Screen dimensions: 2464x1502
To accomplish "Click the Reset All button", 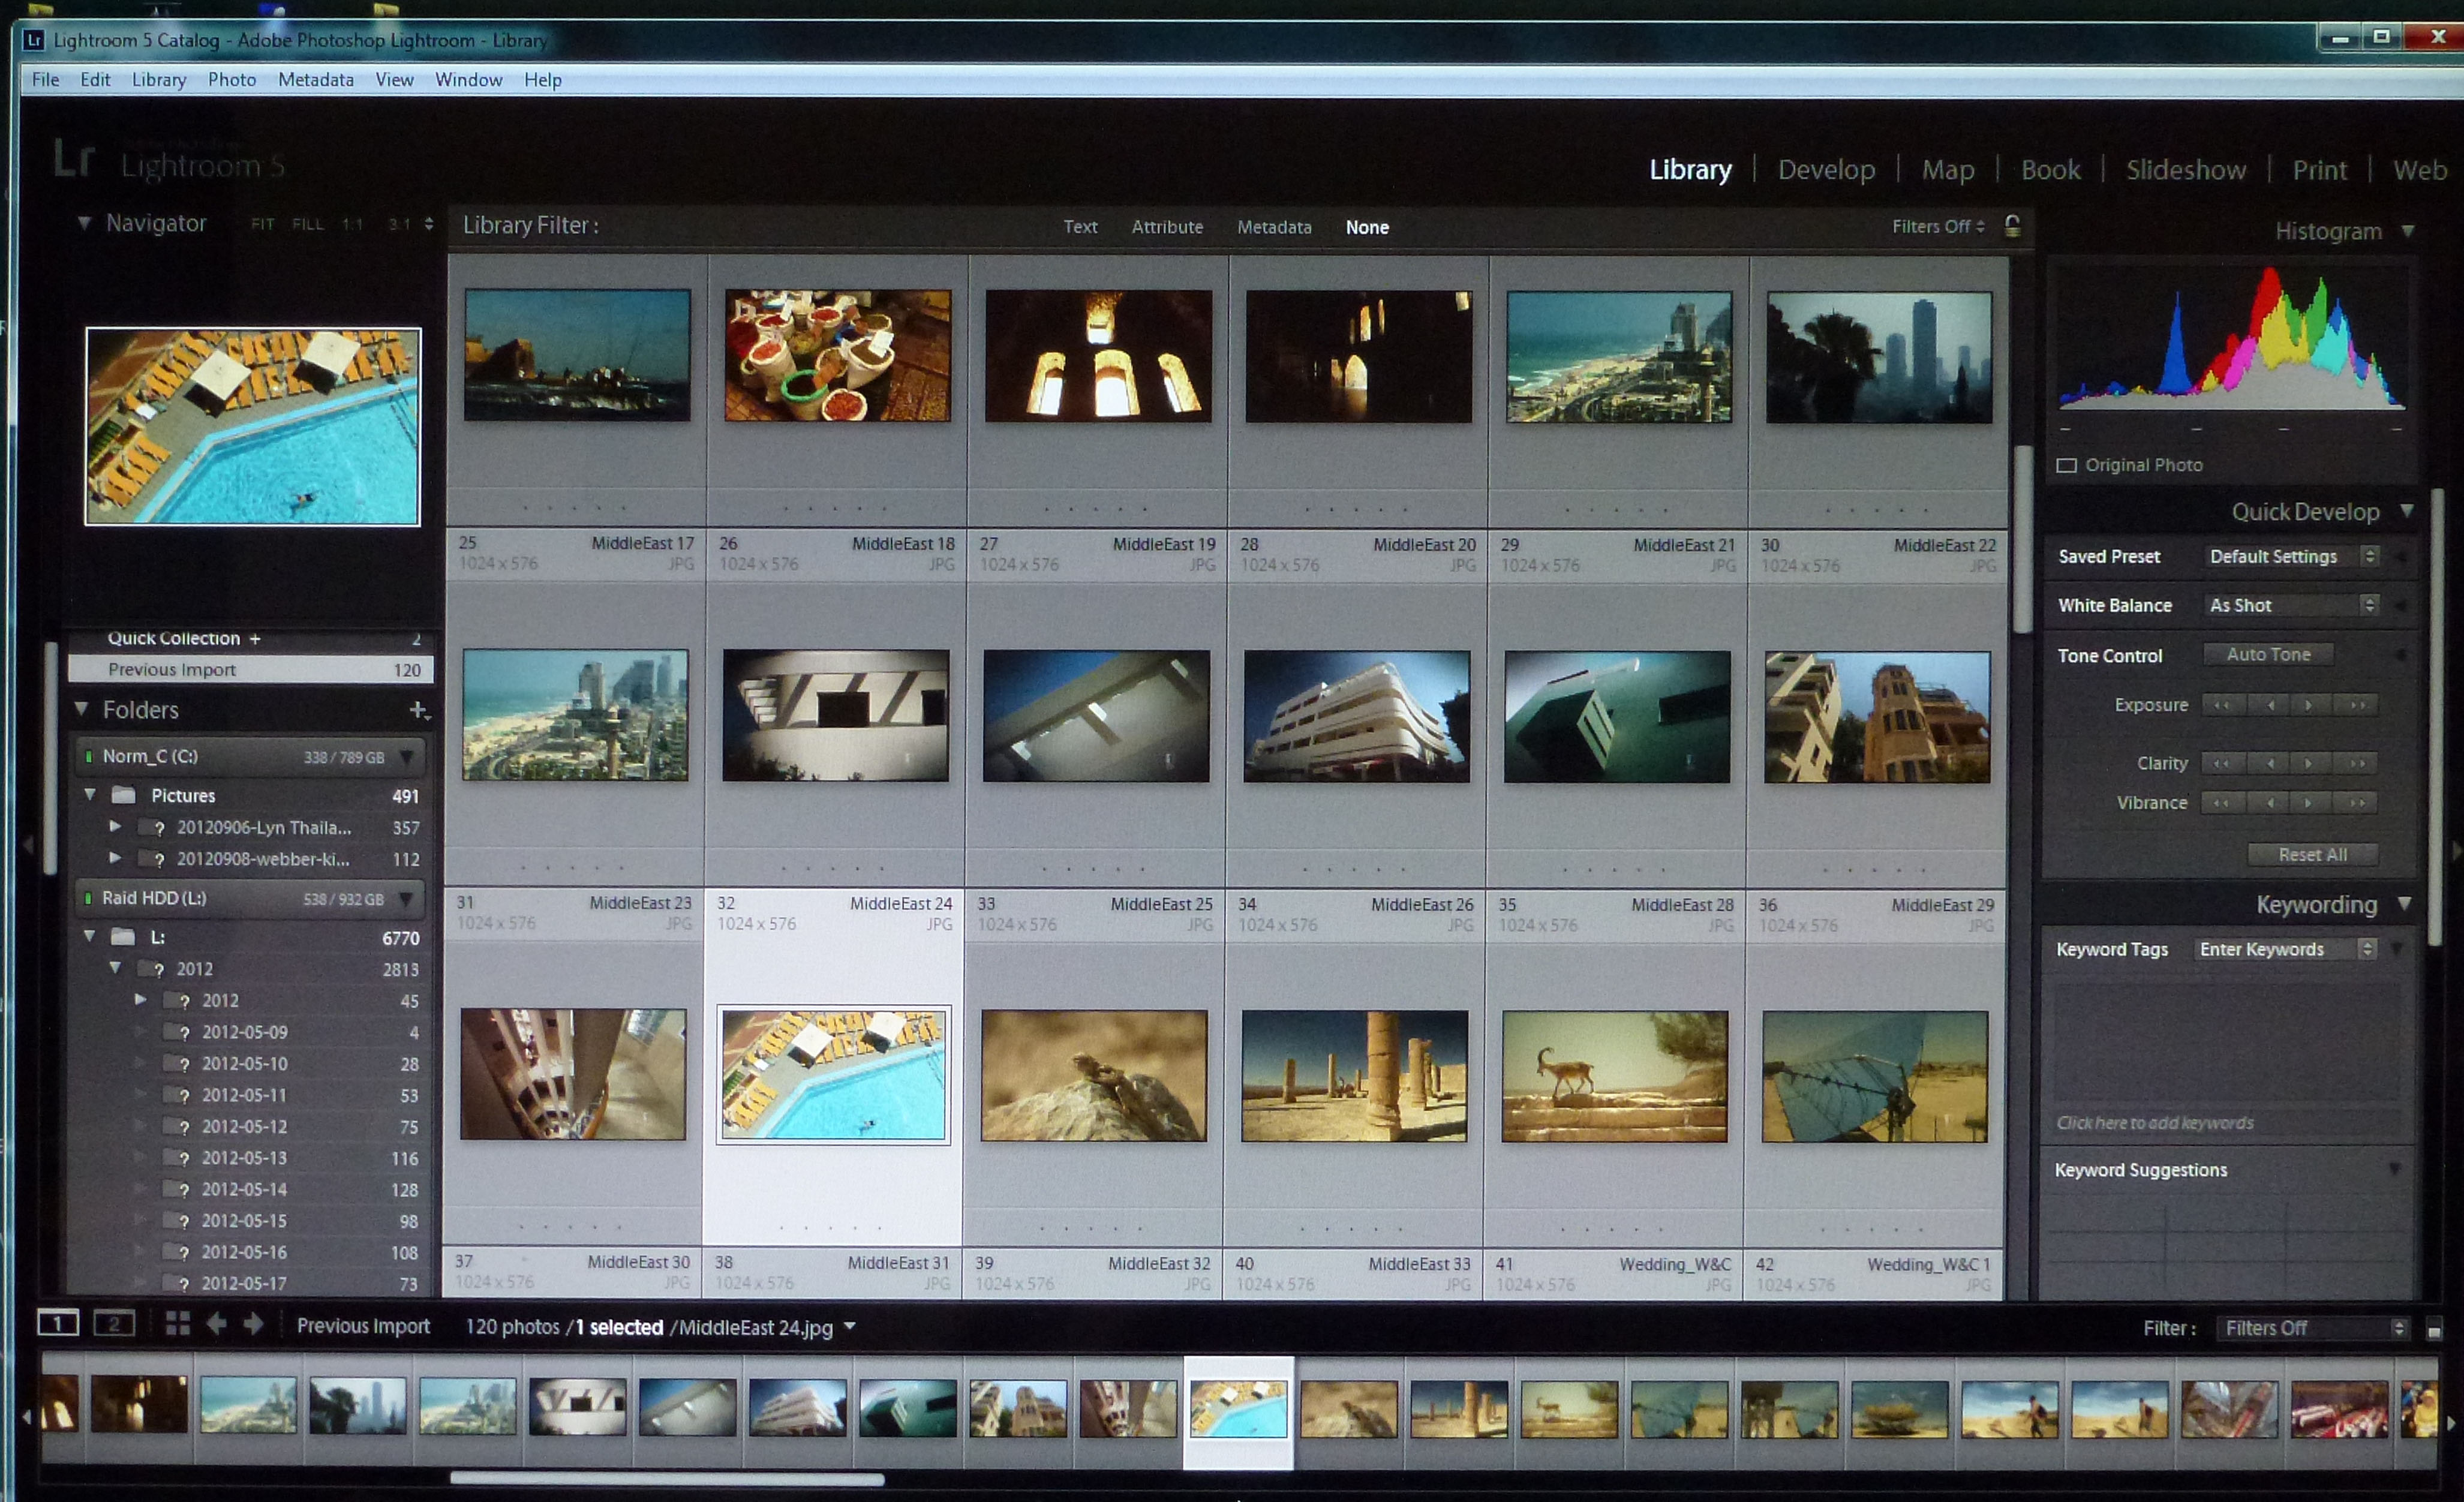I will pos(2312,855).
